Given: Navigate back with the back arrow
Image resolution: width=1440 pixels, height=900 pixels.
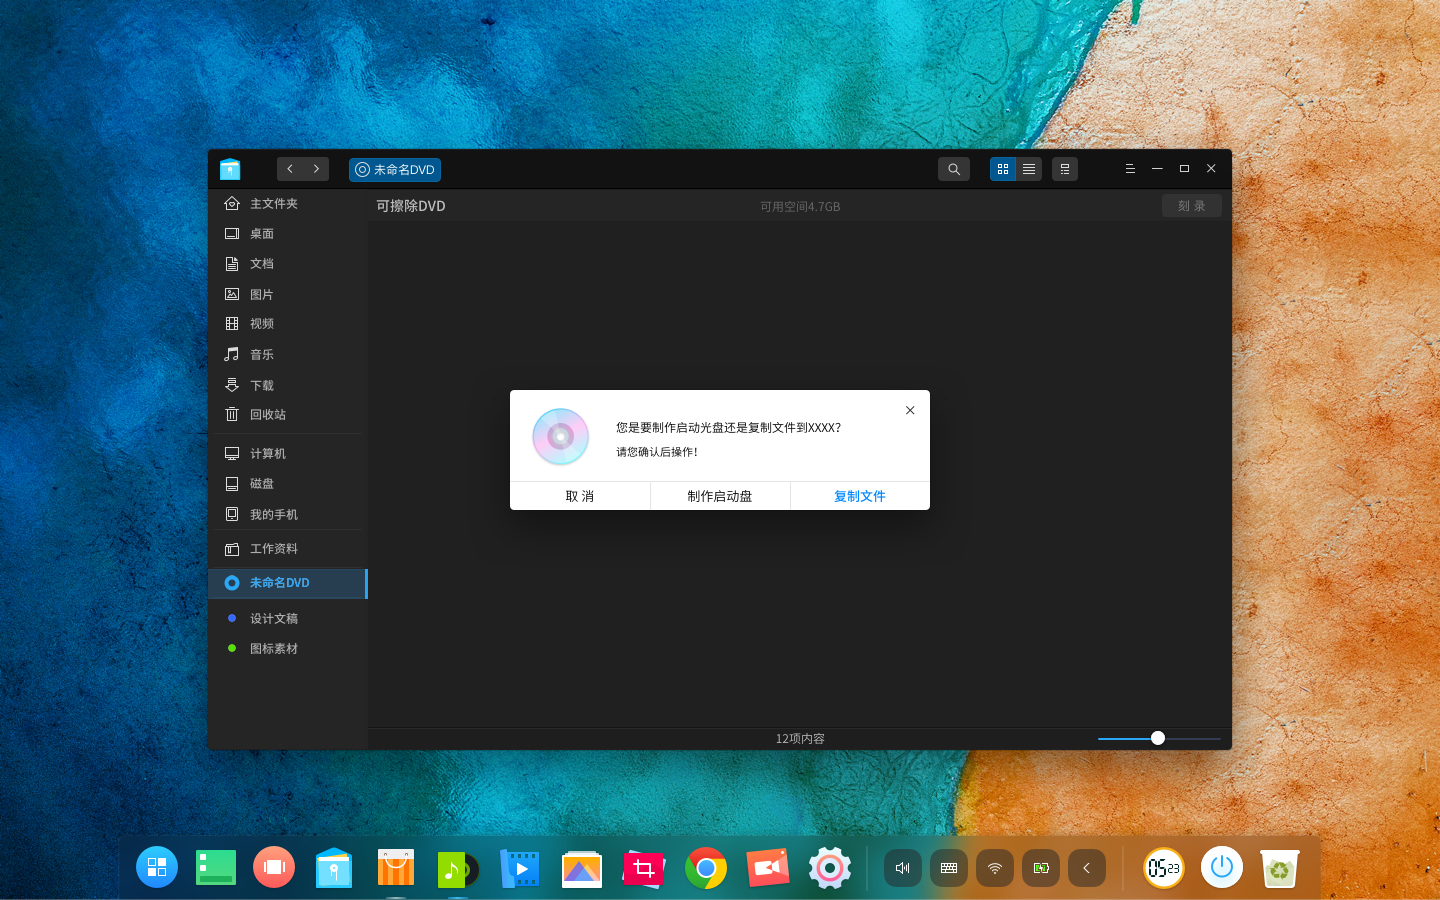Looking at the screenshot, I should [290, 169].
